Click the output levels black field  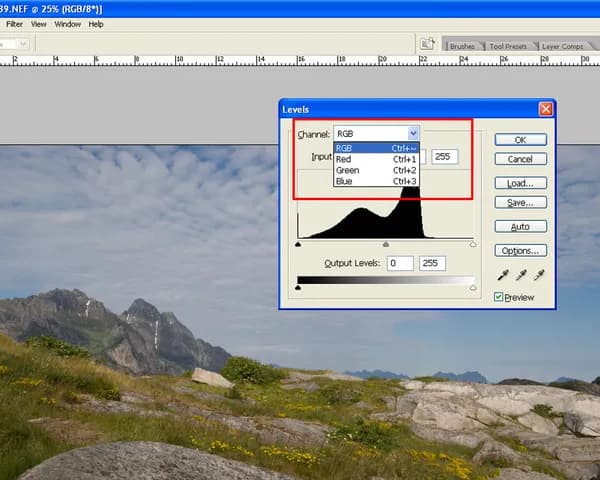point(399,263)
